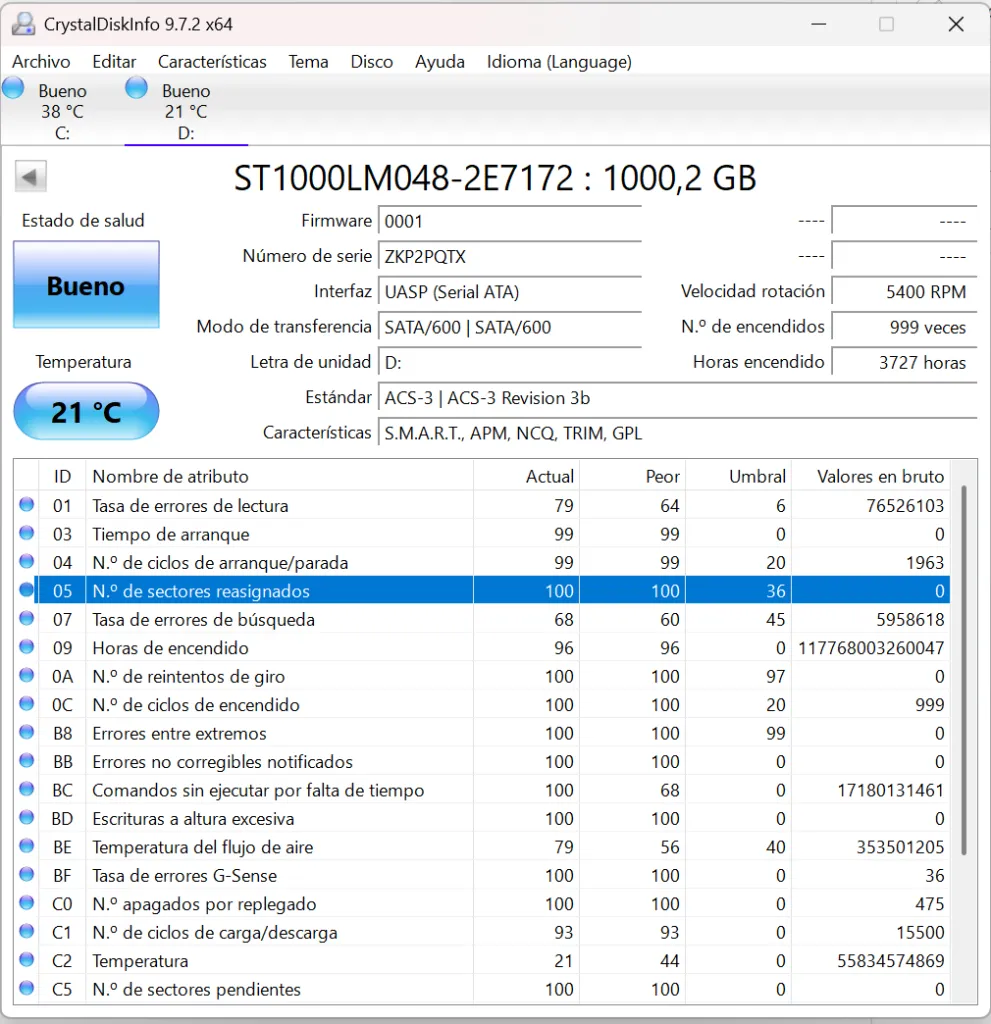Click the Letra de unidad field D:
991x1024 pixels.
pyautogui.click(x=510, y=362)
